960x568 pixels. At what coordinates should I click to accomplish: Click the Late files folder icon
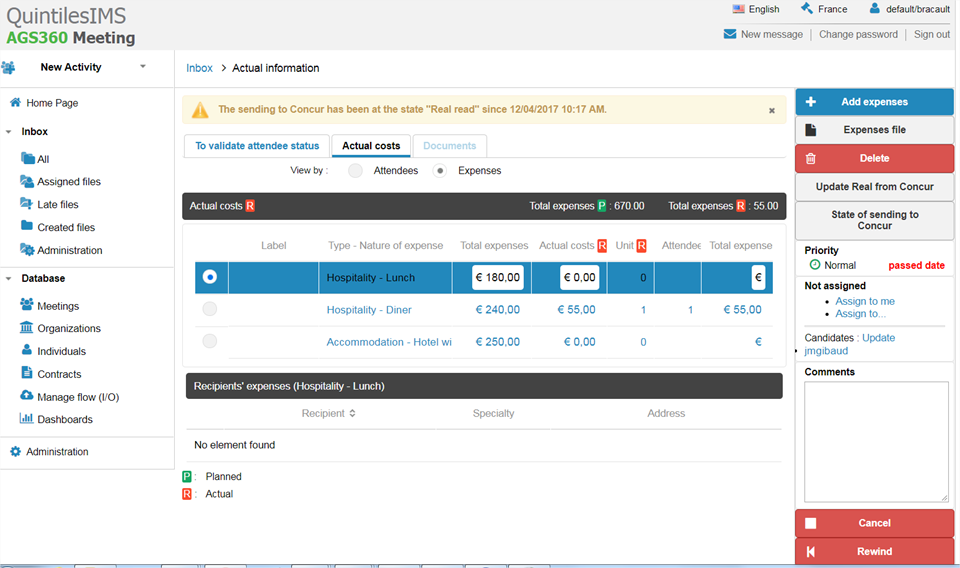[27, 204]
